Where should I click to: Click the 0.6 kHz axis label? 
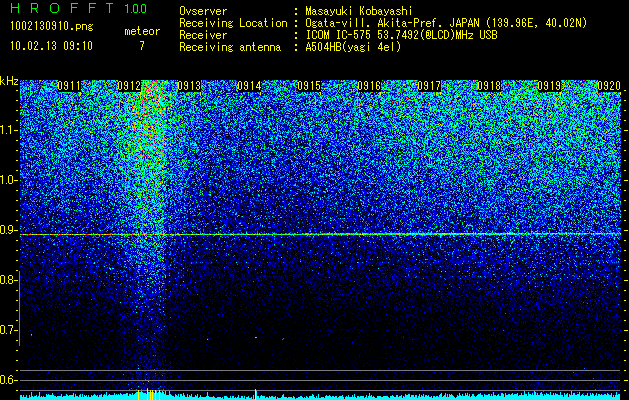[x=7, y=380]
